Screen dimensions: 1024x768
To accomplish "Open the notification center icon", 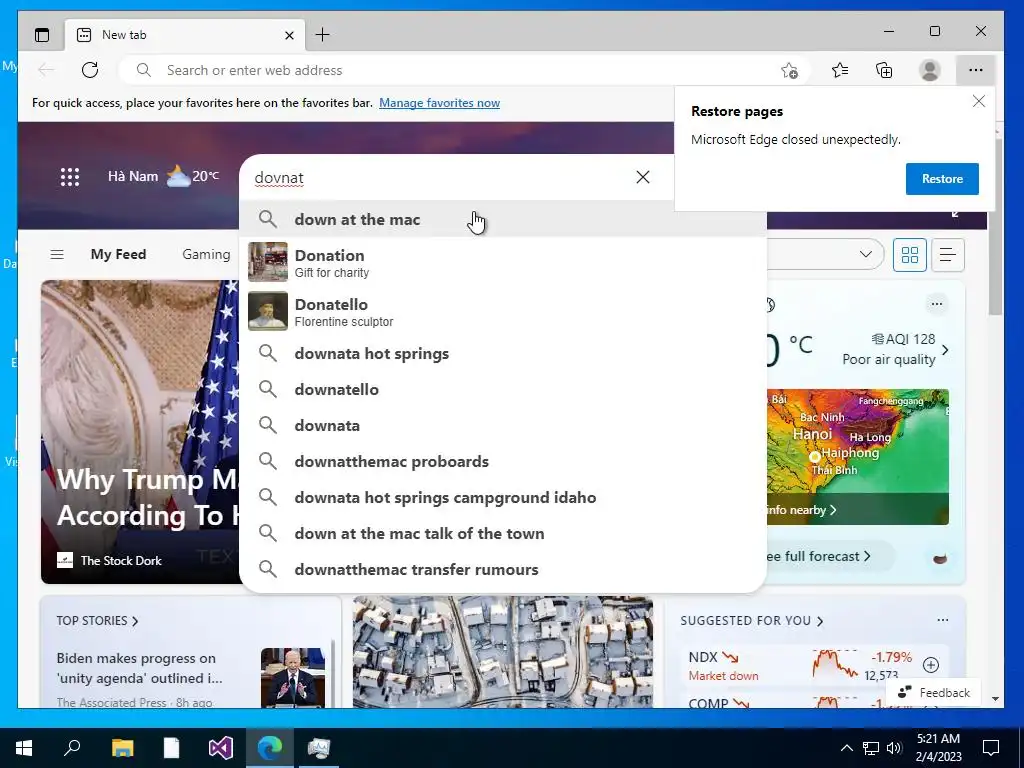I will click(991, 748).
